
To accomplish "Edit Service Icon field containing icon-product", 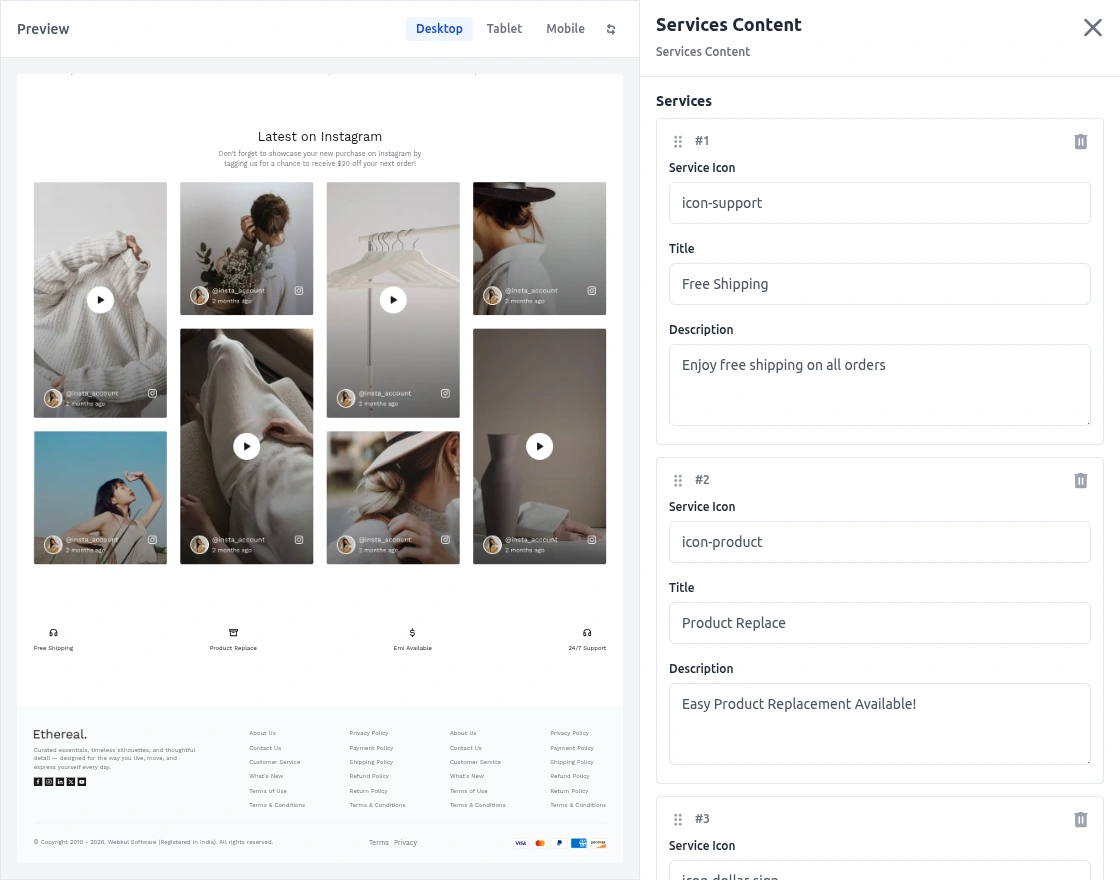I will pyautogui.click(x=879, y=542).
